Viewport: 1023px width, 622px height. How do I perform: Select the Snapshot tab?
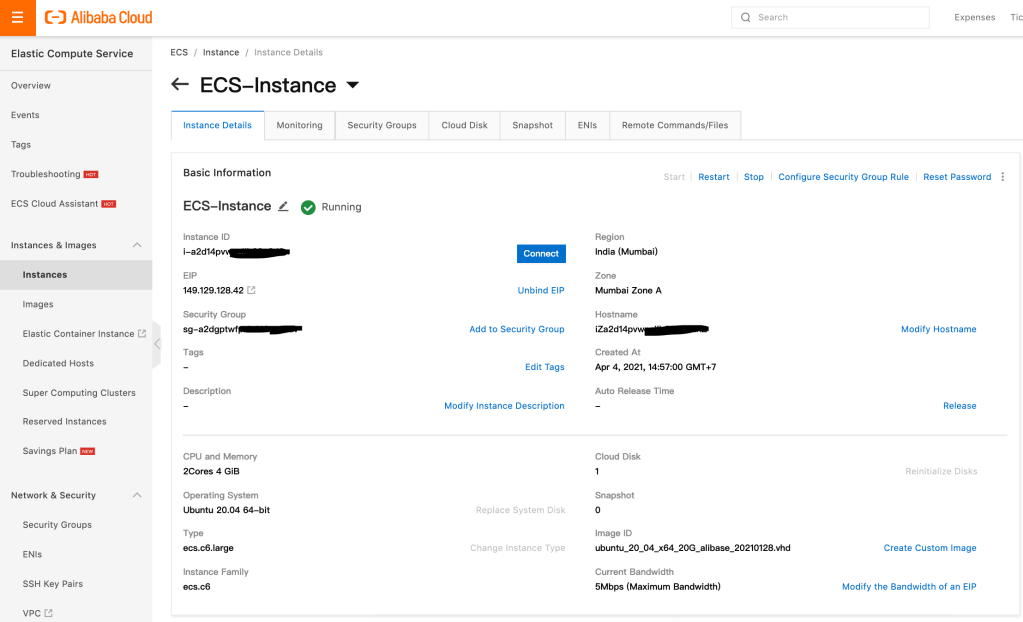(x=532, y=126)
